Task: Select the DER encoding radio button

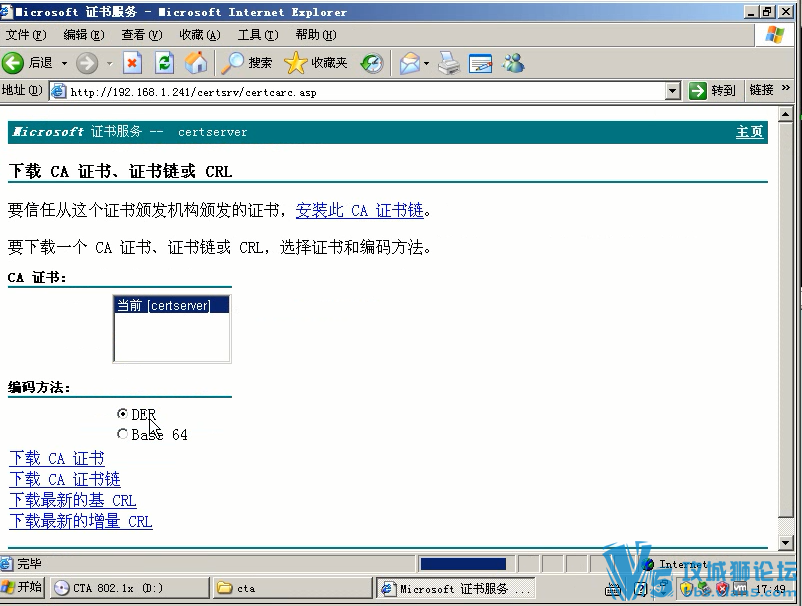Action: point(122,413)
